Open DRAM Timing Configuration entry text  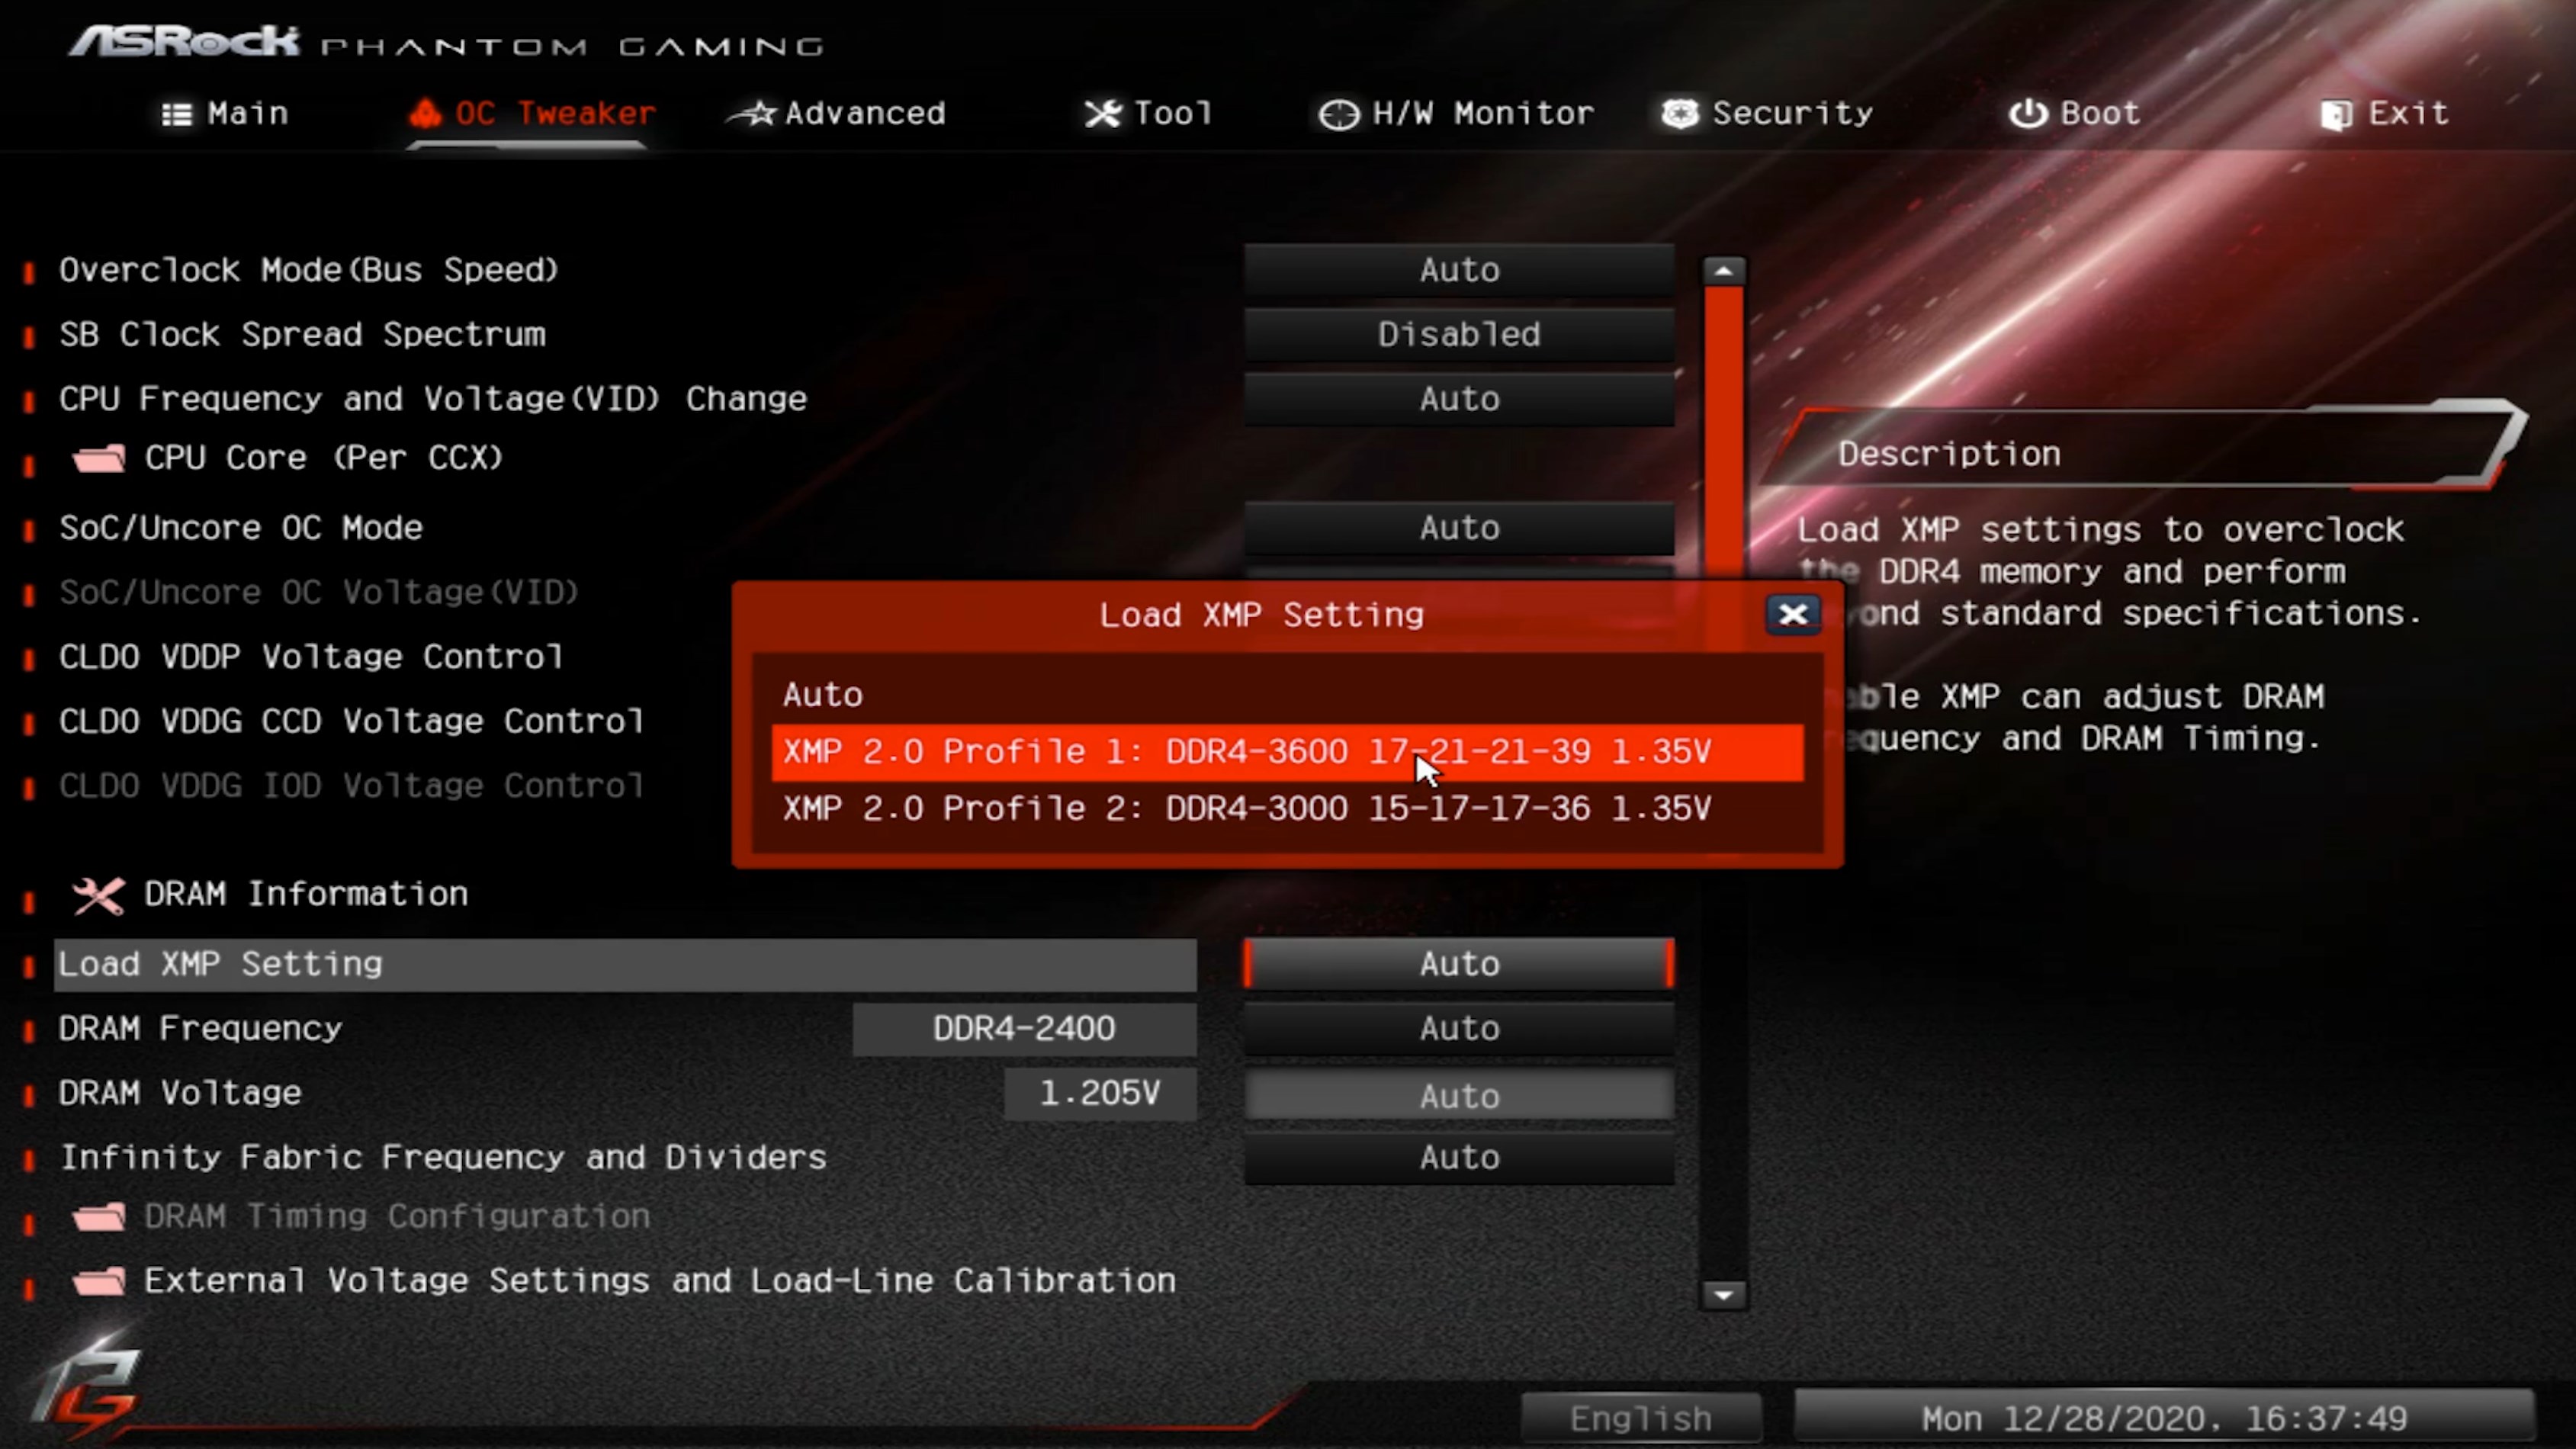click(x=397, y=1217)
